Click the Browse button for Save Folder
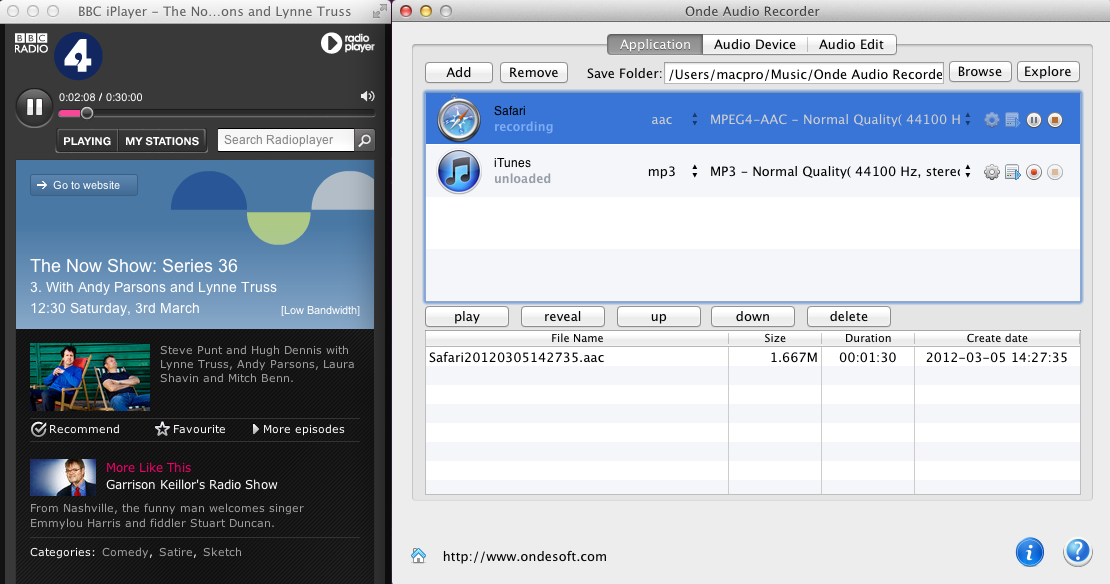 pos(979,72)
